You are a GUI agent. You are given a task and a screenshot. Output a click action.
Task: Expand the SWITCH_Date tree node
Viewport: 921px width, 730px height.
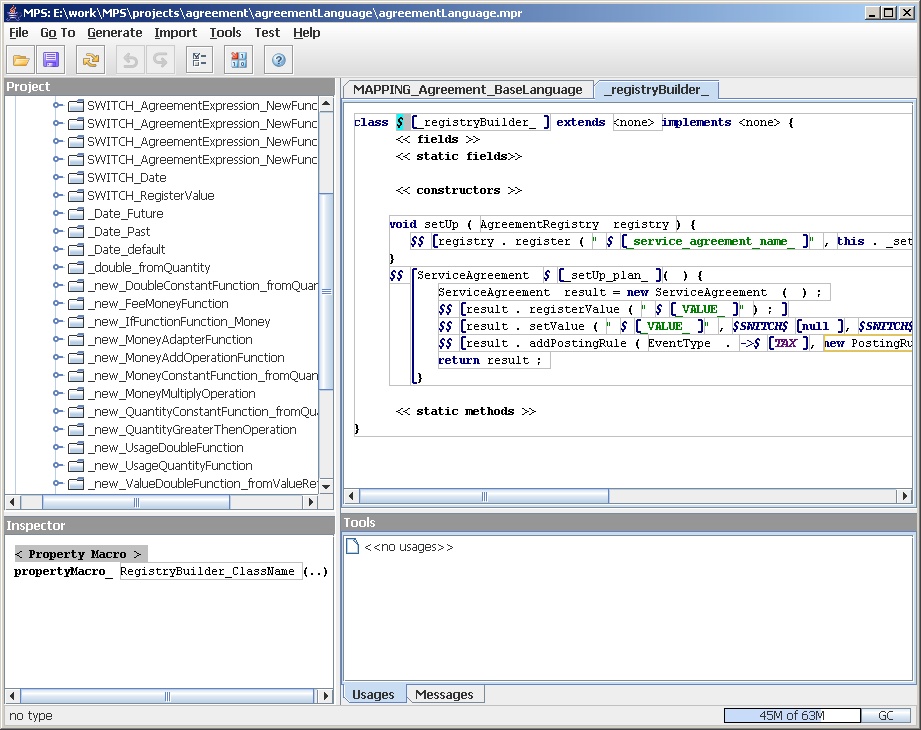(57, 178)
